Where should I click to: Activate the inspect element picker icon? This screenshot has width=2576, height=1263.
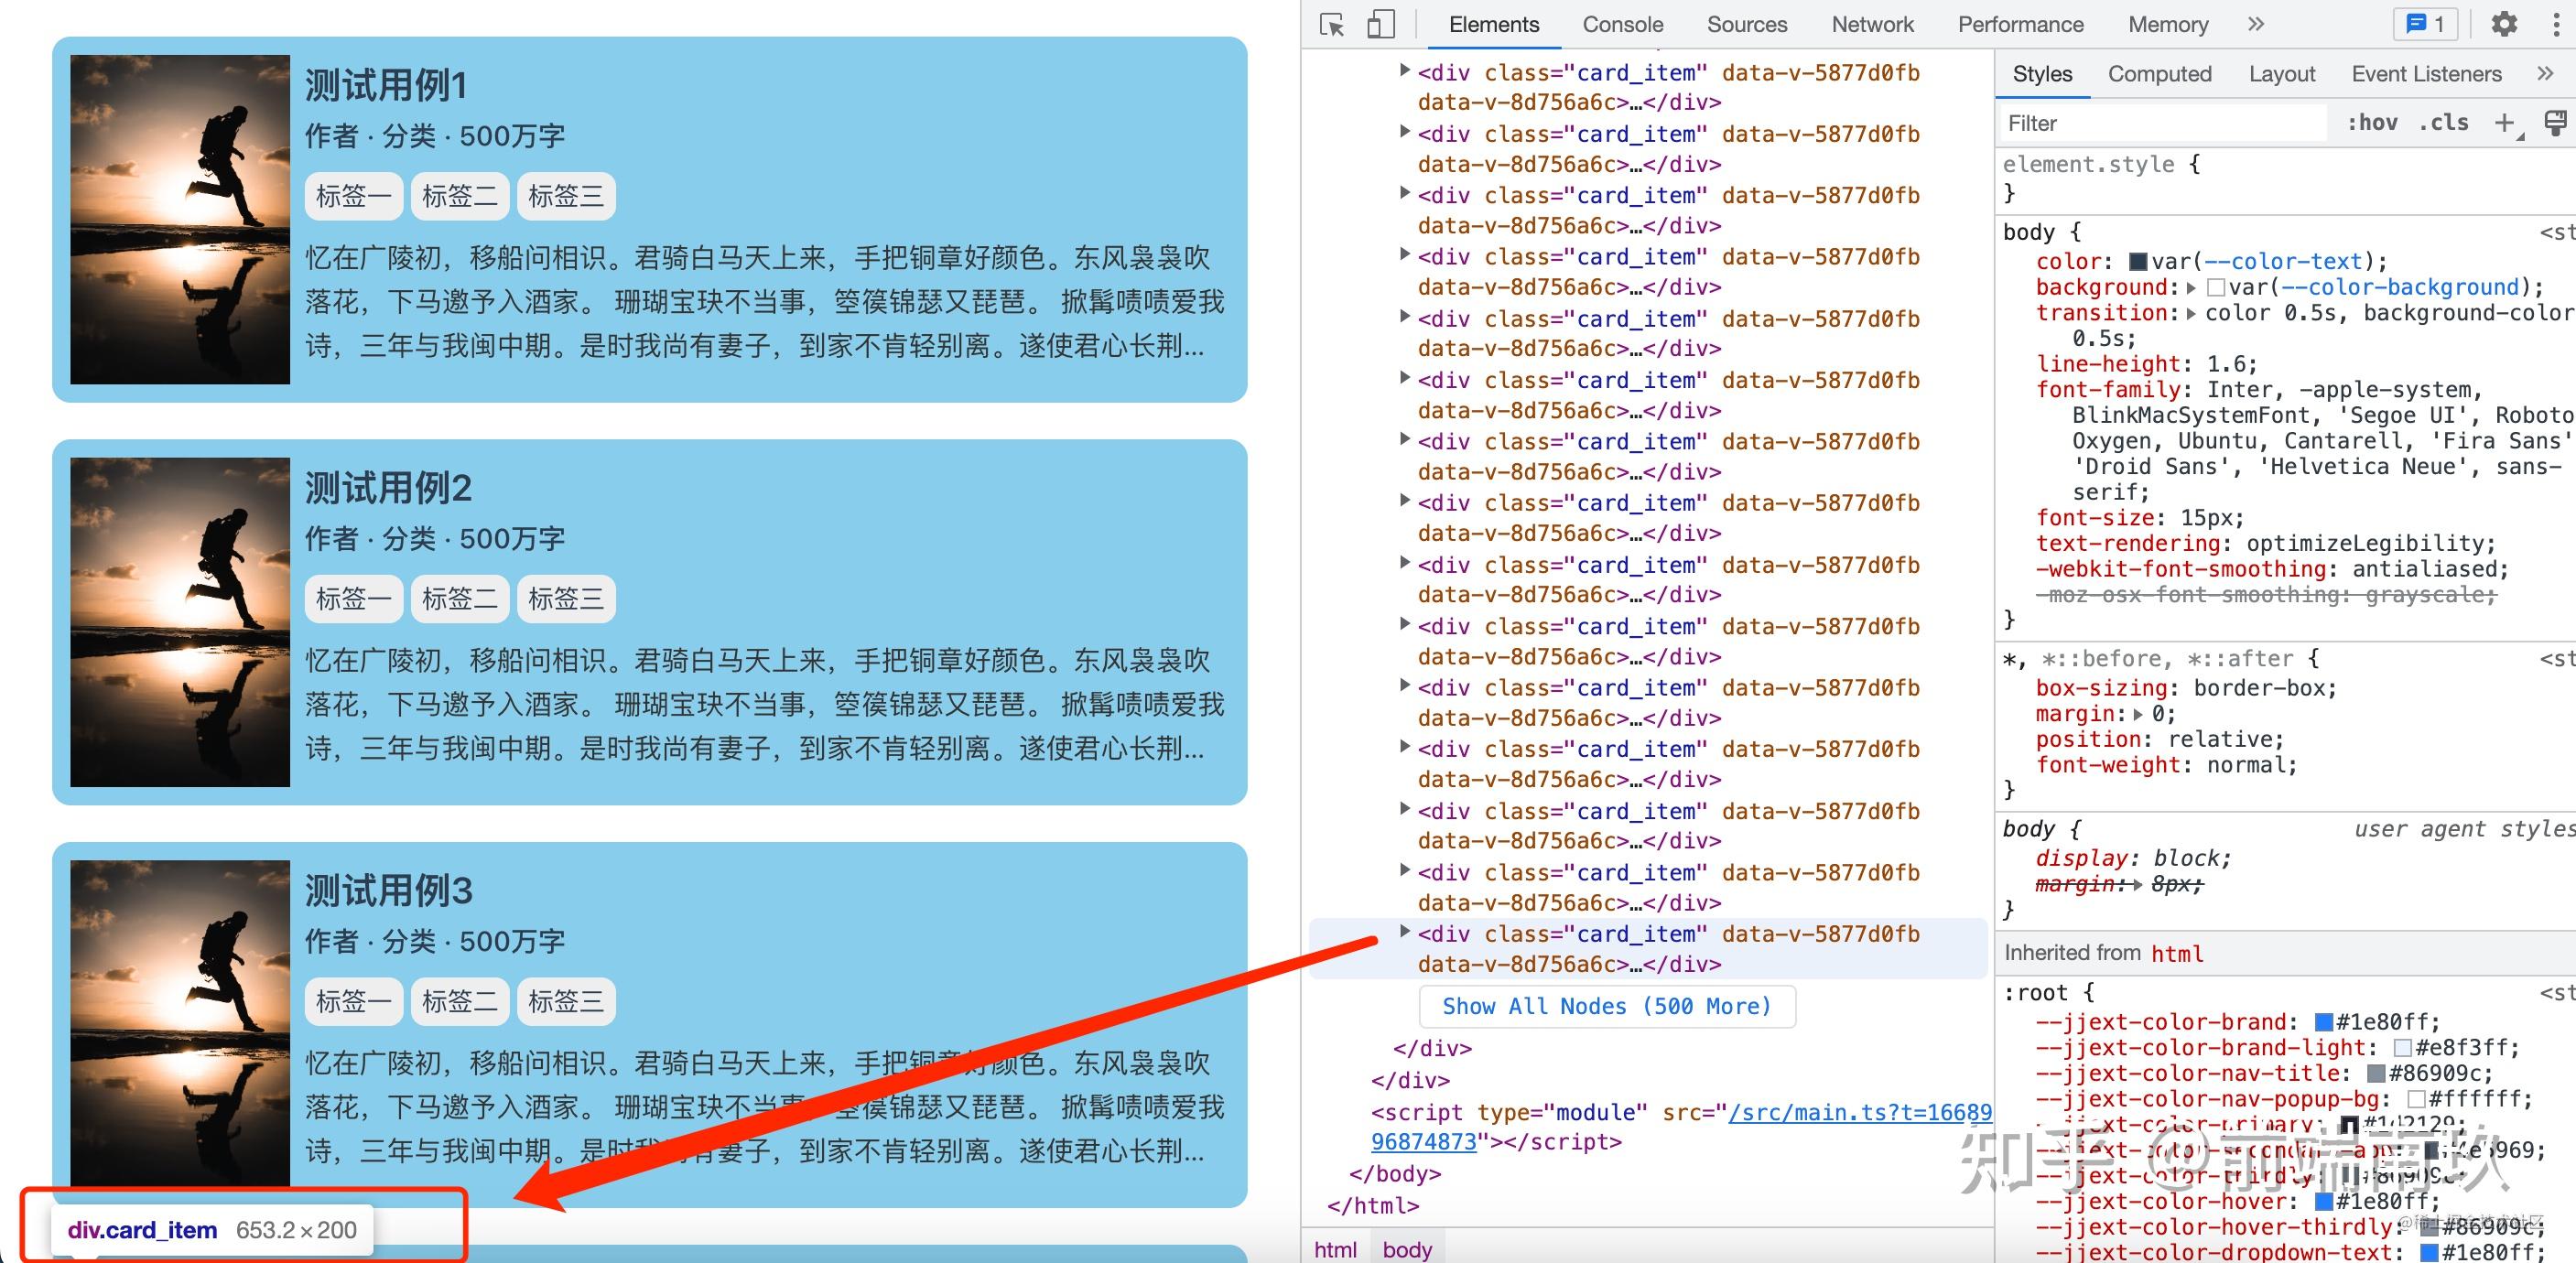tap(1332, 24)
